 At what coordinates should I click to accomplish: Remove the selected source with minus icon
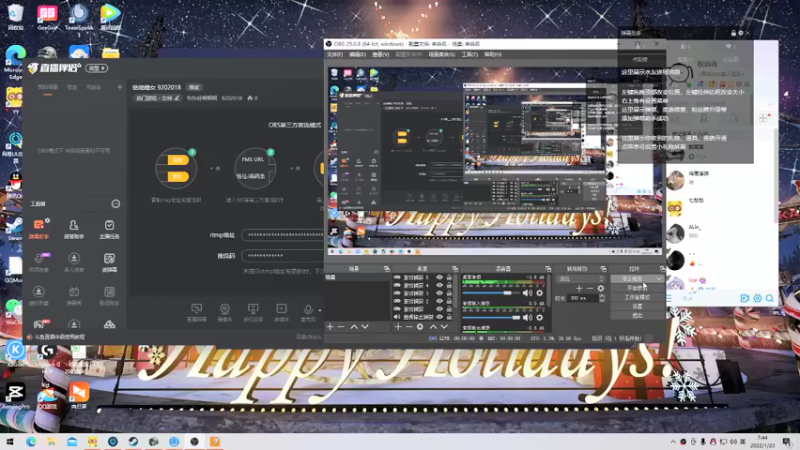click(409, 327)
